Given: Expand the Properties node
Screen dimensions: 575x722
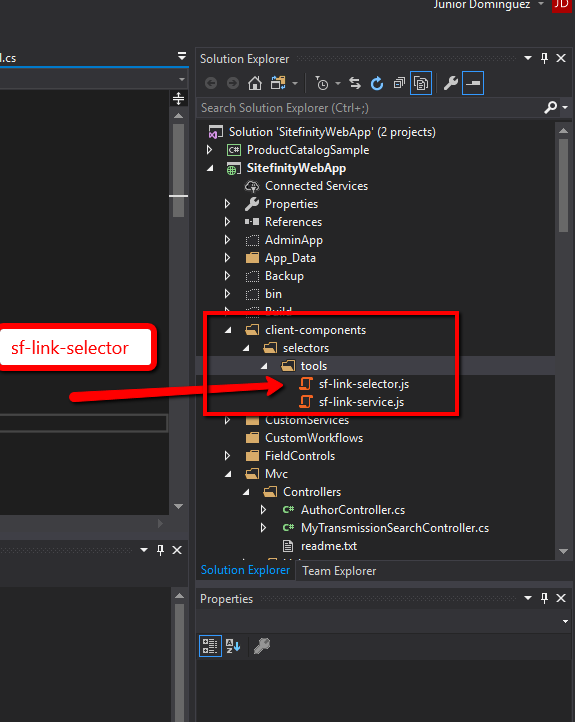Looking at the screenshot, I should coord(227,204).
